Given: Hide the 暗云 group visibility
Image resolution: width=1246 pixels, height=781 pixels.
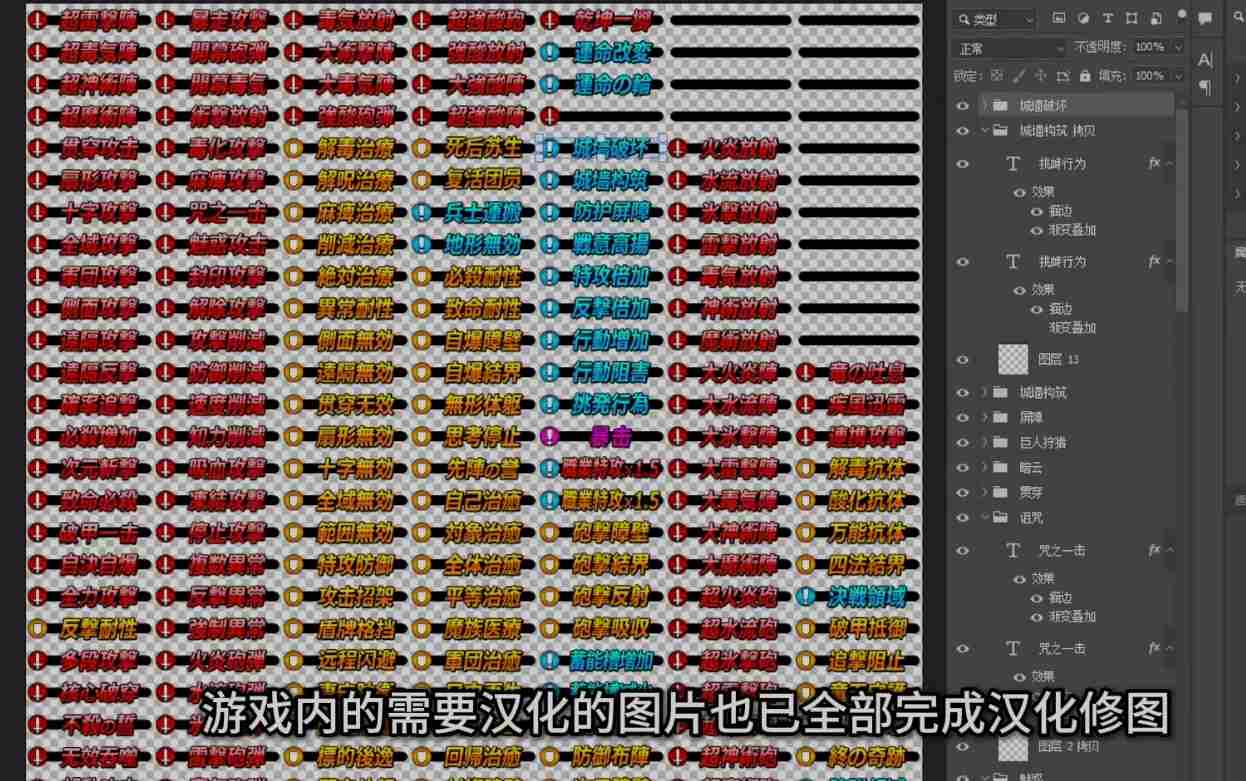Looking at the screenshot, I should [963, 468].
